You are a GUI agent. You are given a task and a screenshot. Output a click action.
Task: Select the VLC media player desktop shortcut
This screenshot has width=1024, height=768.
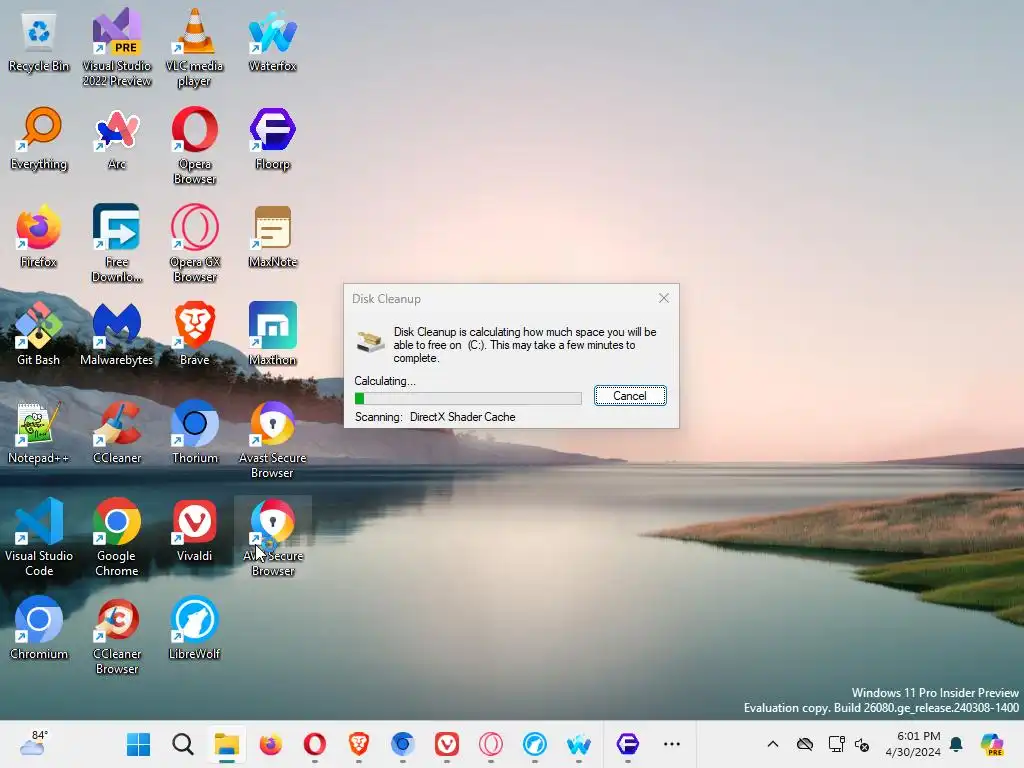[x=195, y=48]
